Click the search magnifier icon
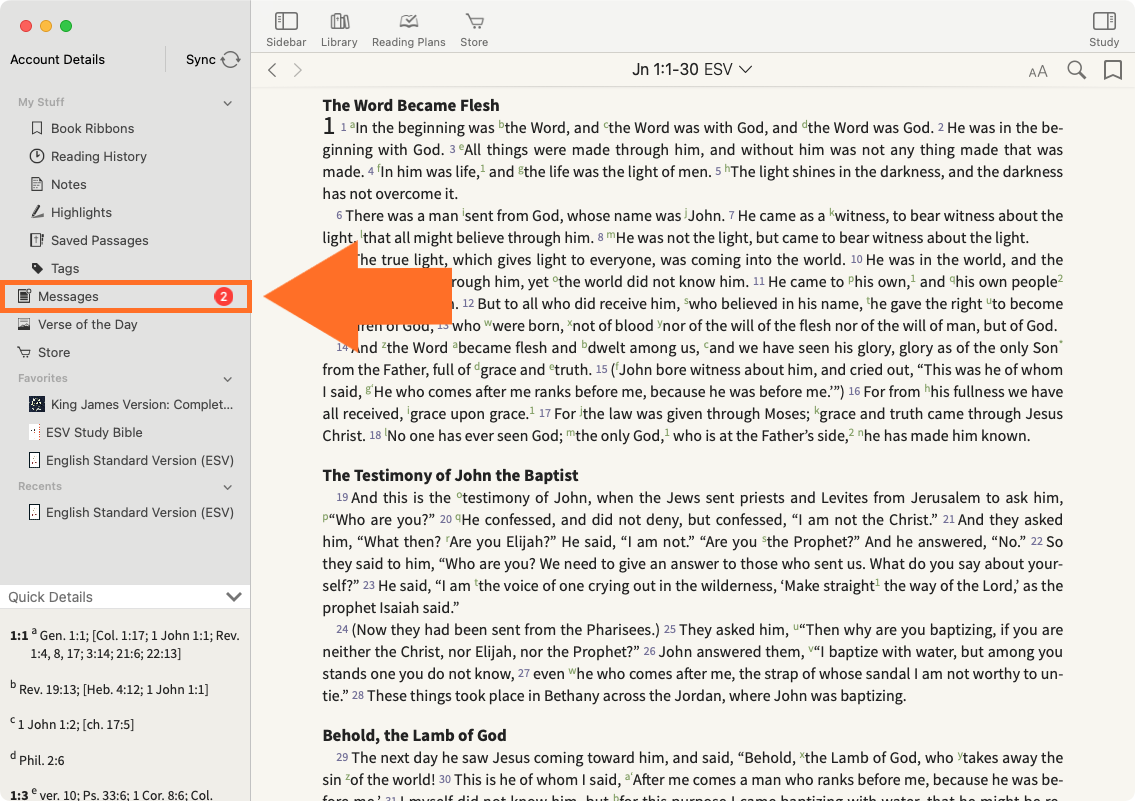Image resolution: width=1135 pixels, height=801 pixels. click(x=1076, y=69)
